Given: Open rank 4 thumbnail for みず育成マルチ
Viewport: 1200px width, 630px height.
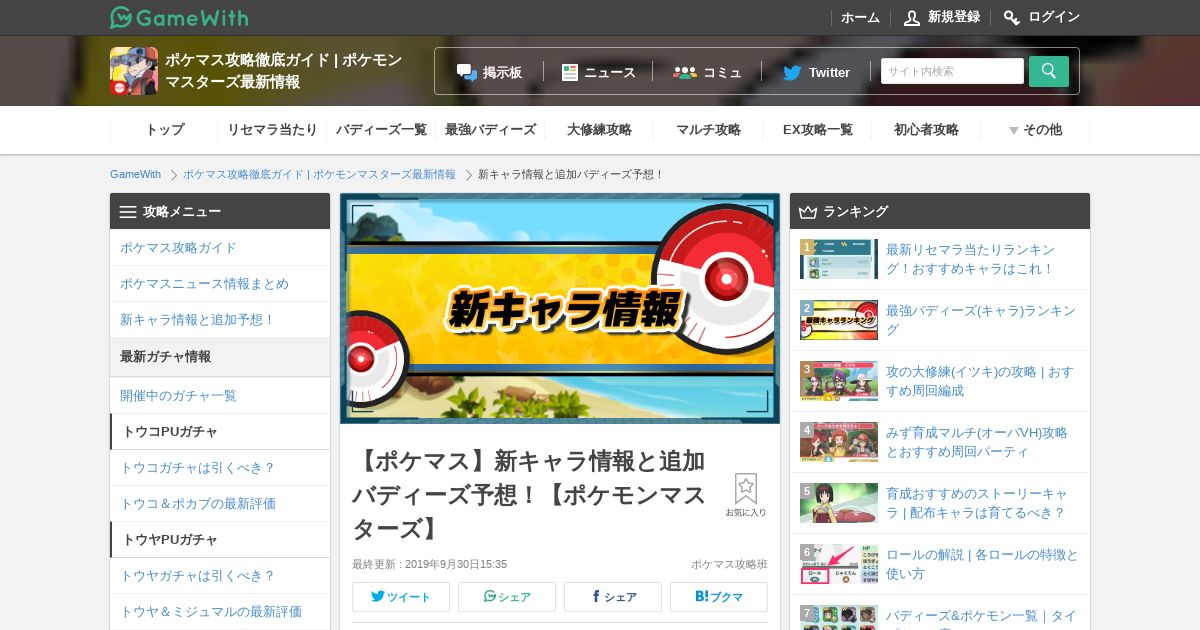Looking at the screenshot, I should [x=839, y=442].
